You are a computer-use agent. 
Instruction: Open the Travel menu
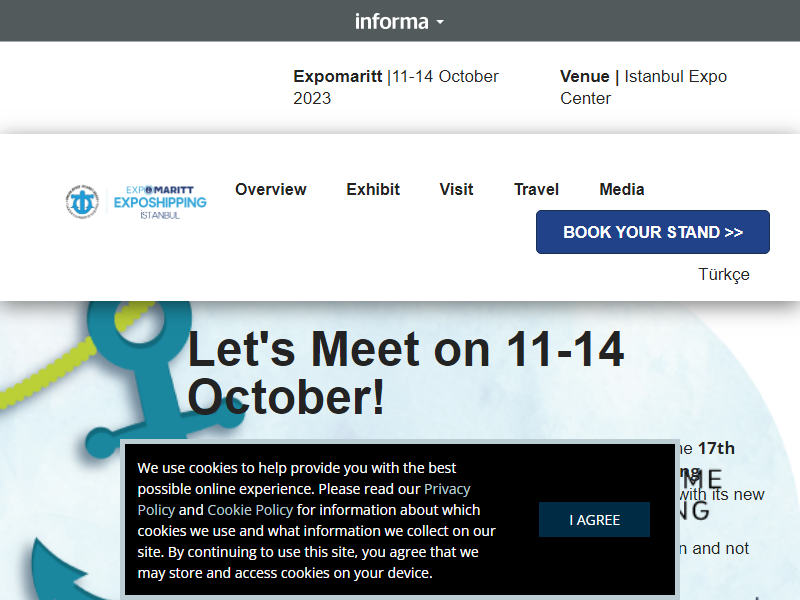(536, 189)
